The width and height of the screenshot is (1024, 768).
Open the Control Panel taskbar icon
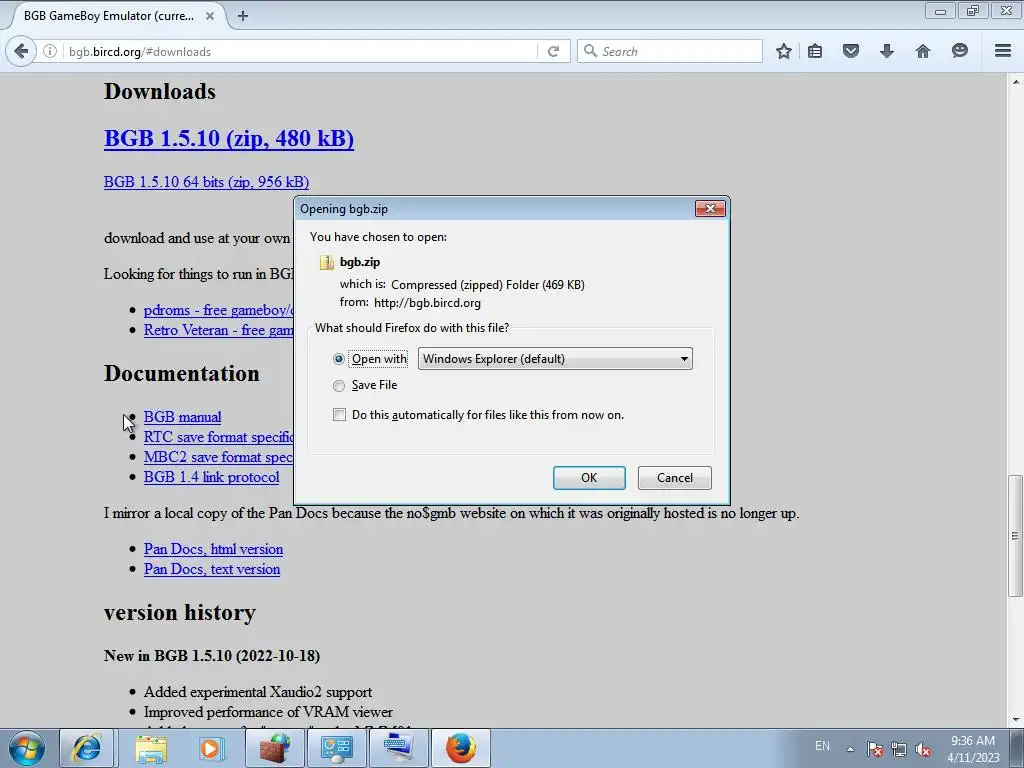[x=336, y=748]
